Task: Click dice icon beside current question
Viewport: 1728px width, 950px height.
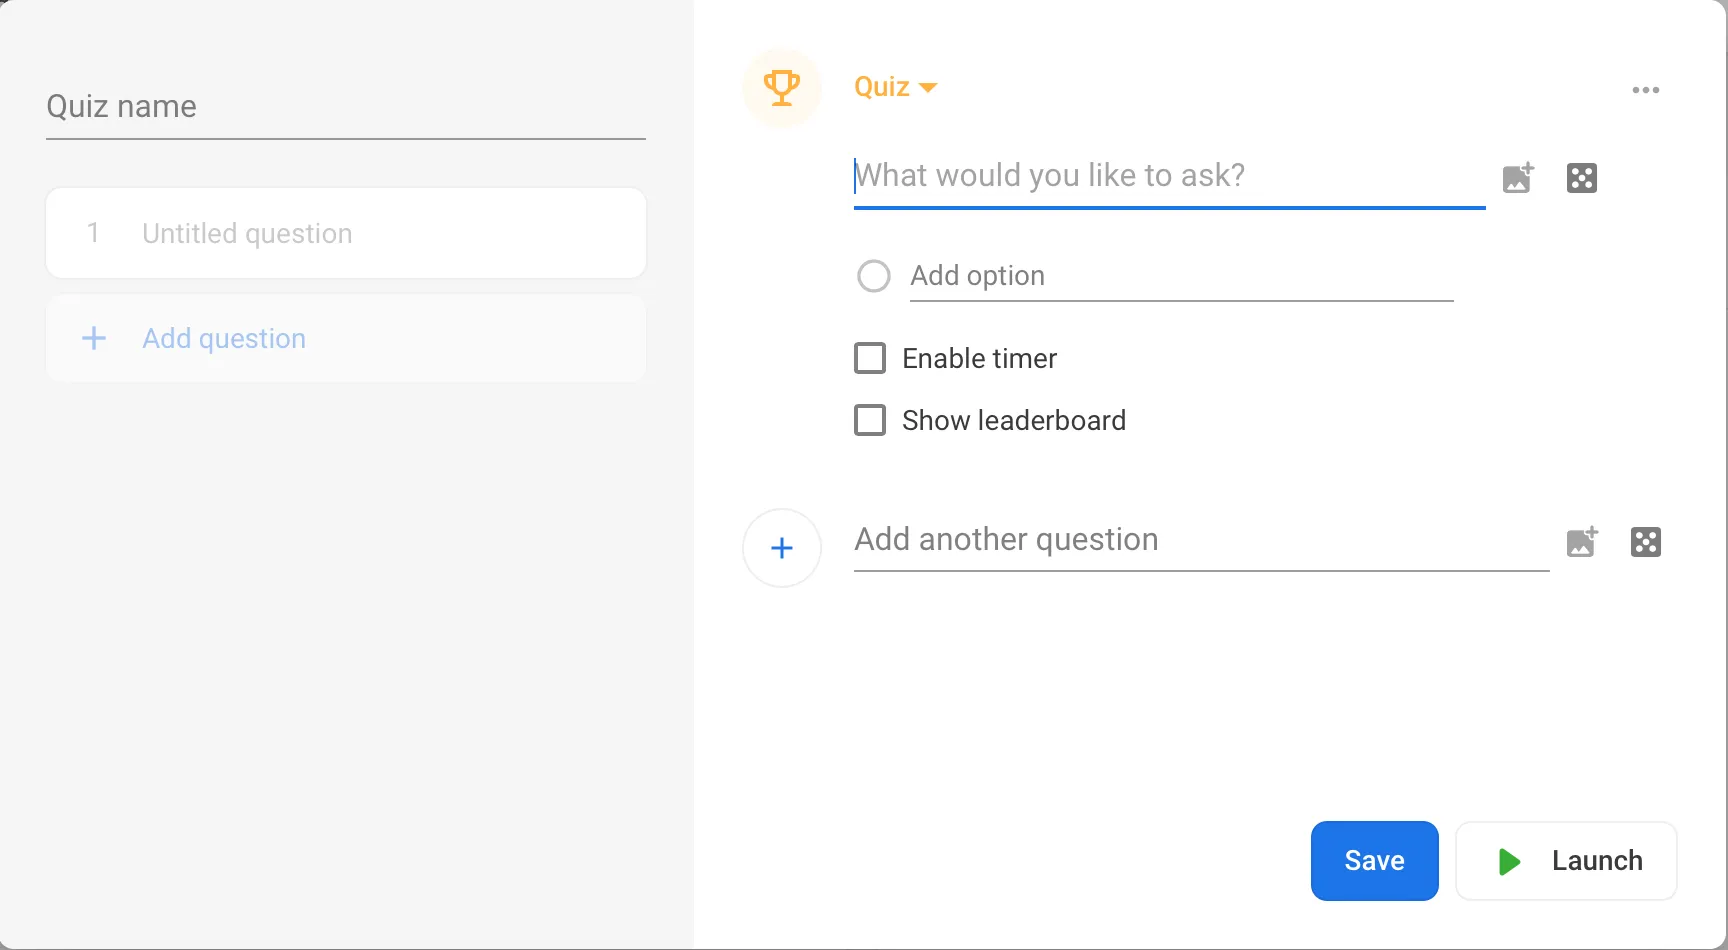Action: click(x=1581, y=178)
